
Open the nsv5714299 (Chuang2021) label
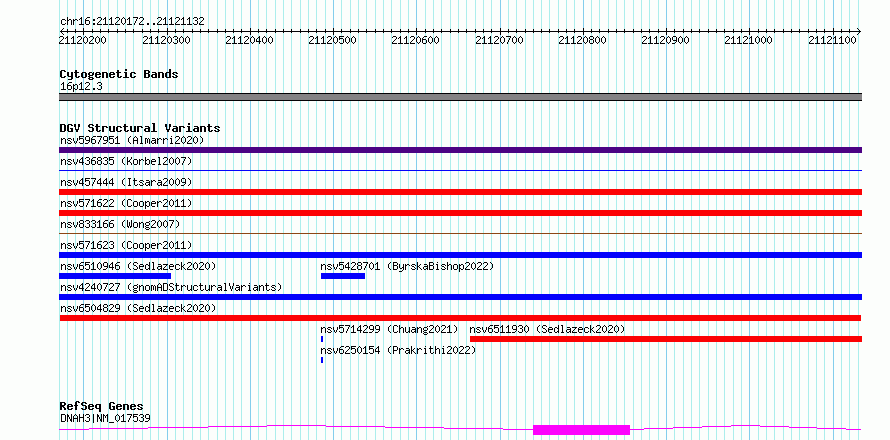[x=389, y=329]
